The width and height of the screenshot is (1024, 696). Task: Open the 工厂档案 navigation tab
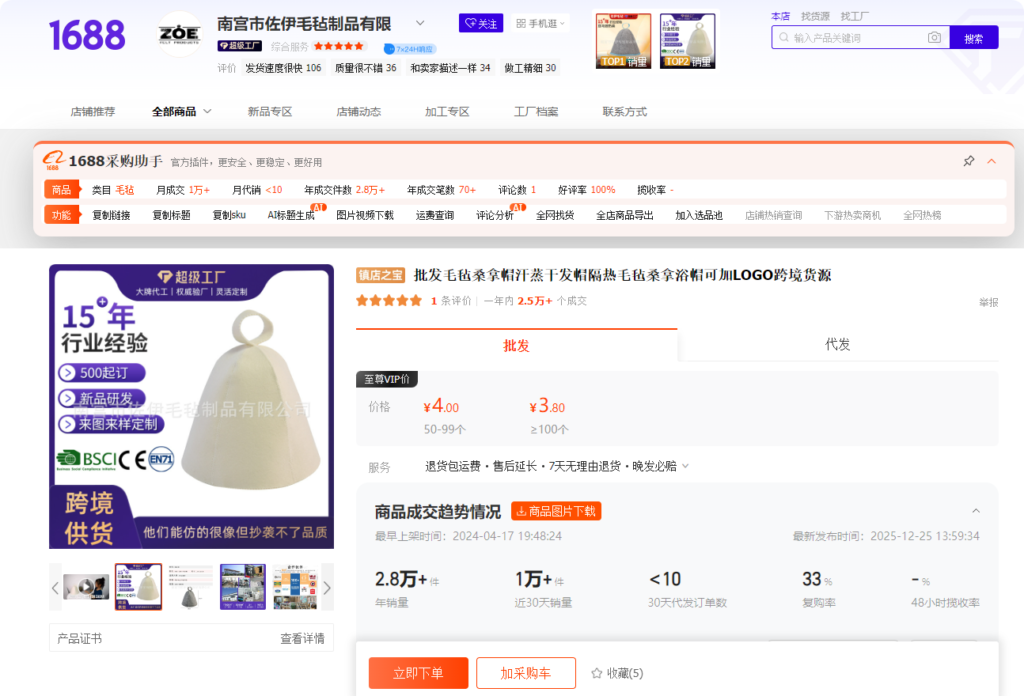click(536, 112)
